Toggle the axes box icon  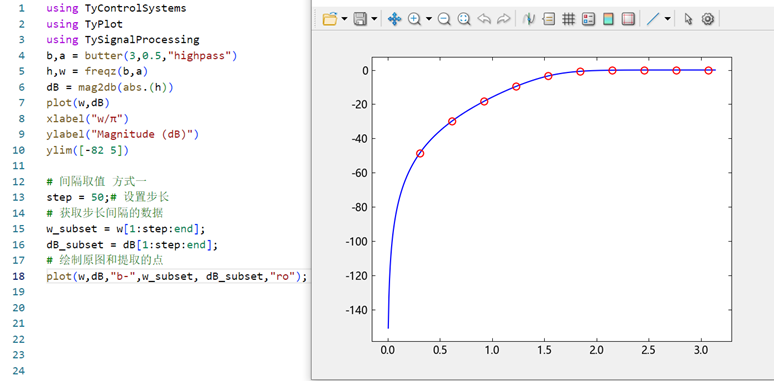(628, 19)
